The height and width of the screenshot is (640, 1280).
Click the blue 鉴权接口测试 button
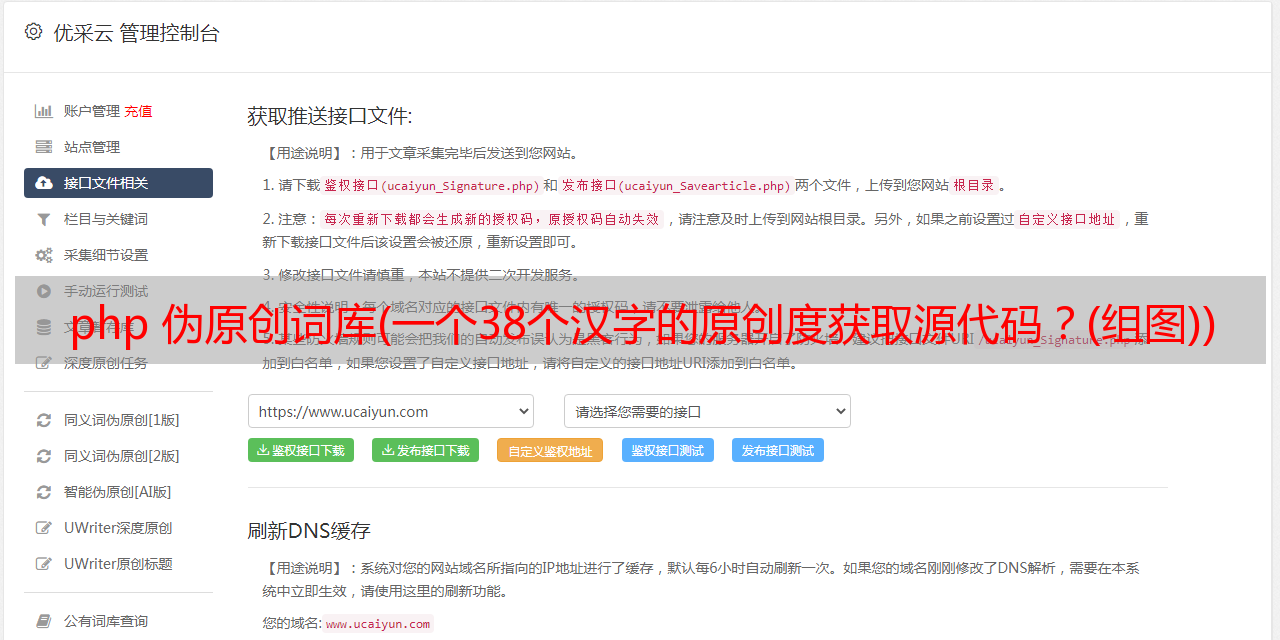click(x=668, y=450)
